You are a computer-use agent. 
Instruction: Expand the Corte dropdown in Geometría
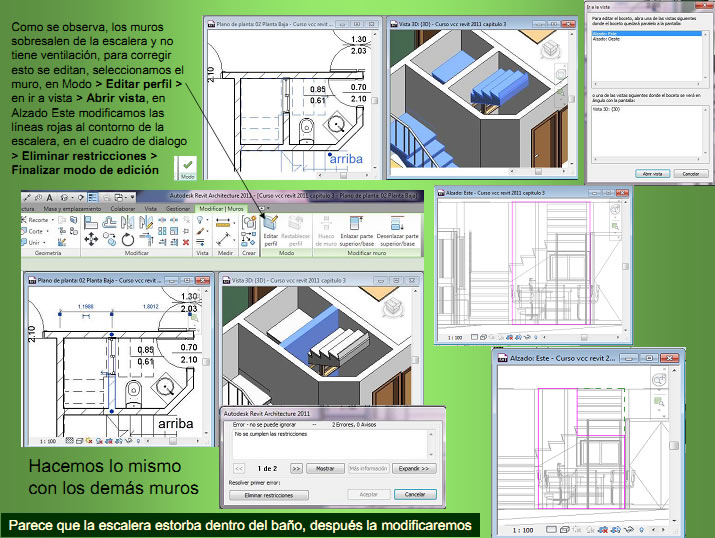pos(38,230)
